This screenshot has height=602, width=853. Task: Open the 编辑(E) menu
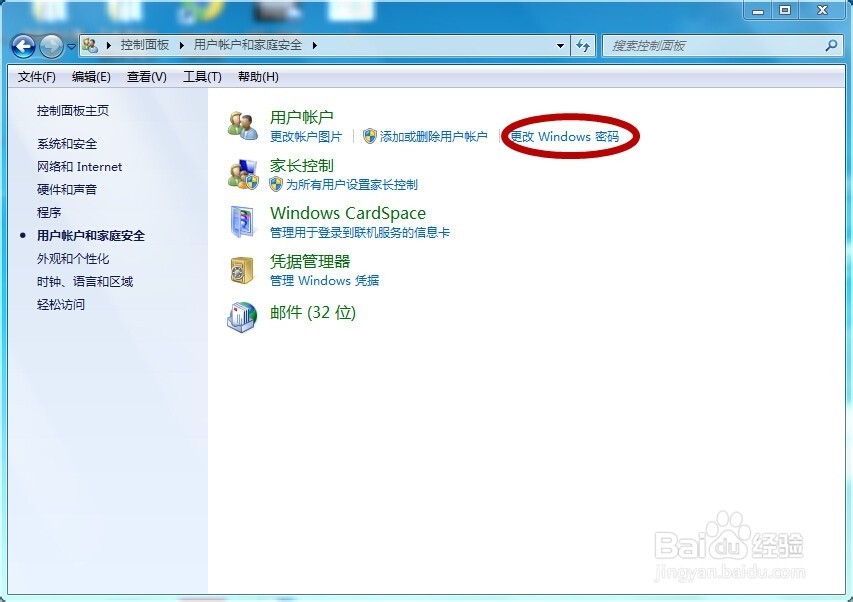91,77
